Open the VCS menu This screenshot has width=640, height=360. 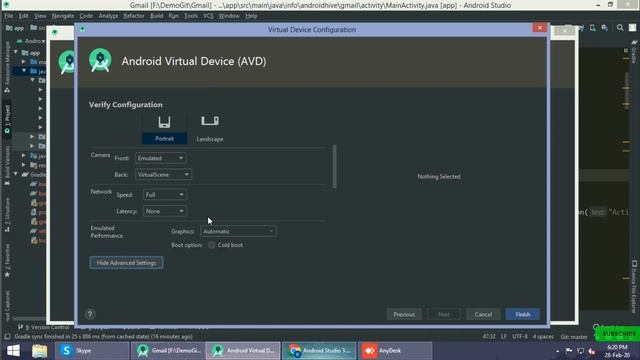(x=208, y=16)
